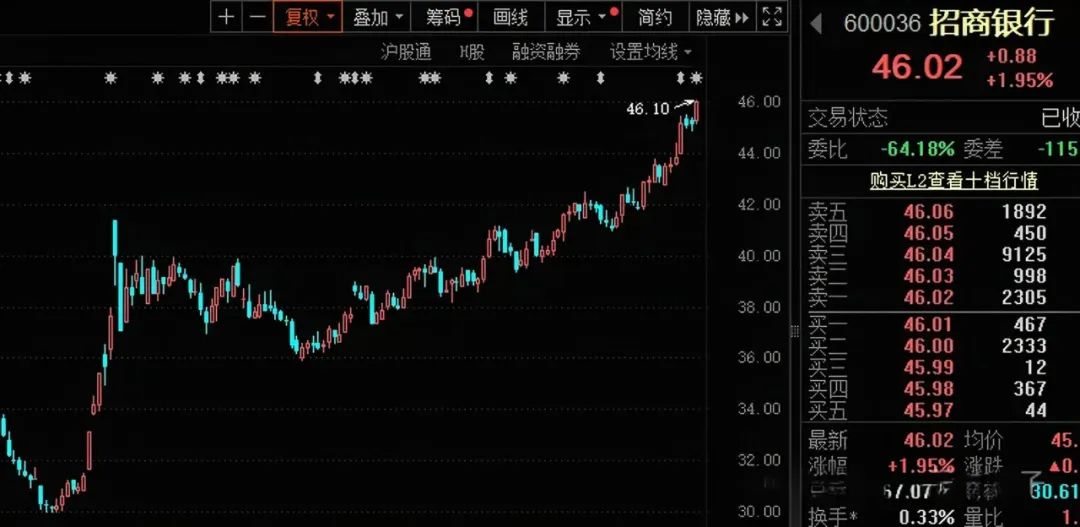Screen dimensions: 1080x527
Task: Click the back arrow beside 600036
Action: (x=816, y=22)
